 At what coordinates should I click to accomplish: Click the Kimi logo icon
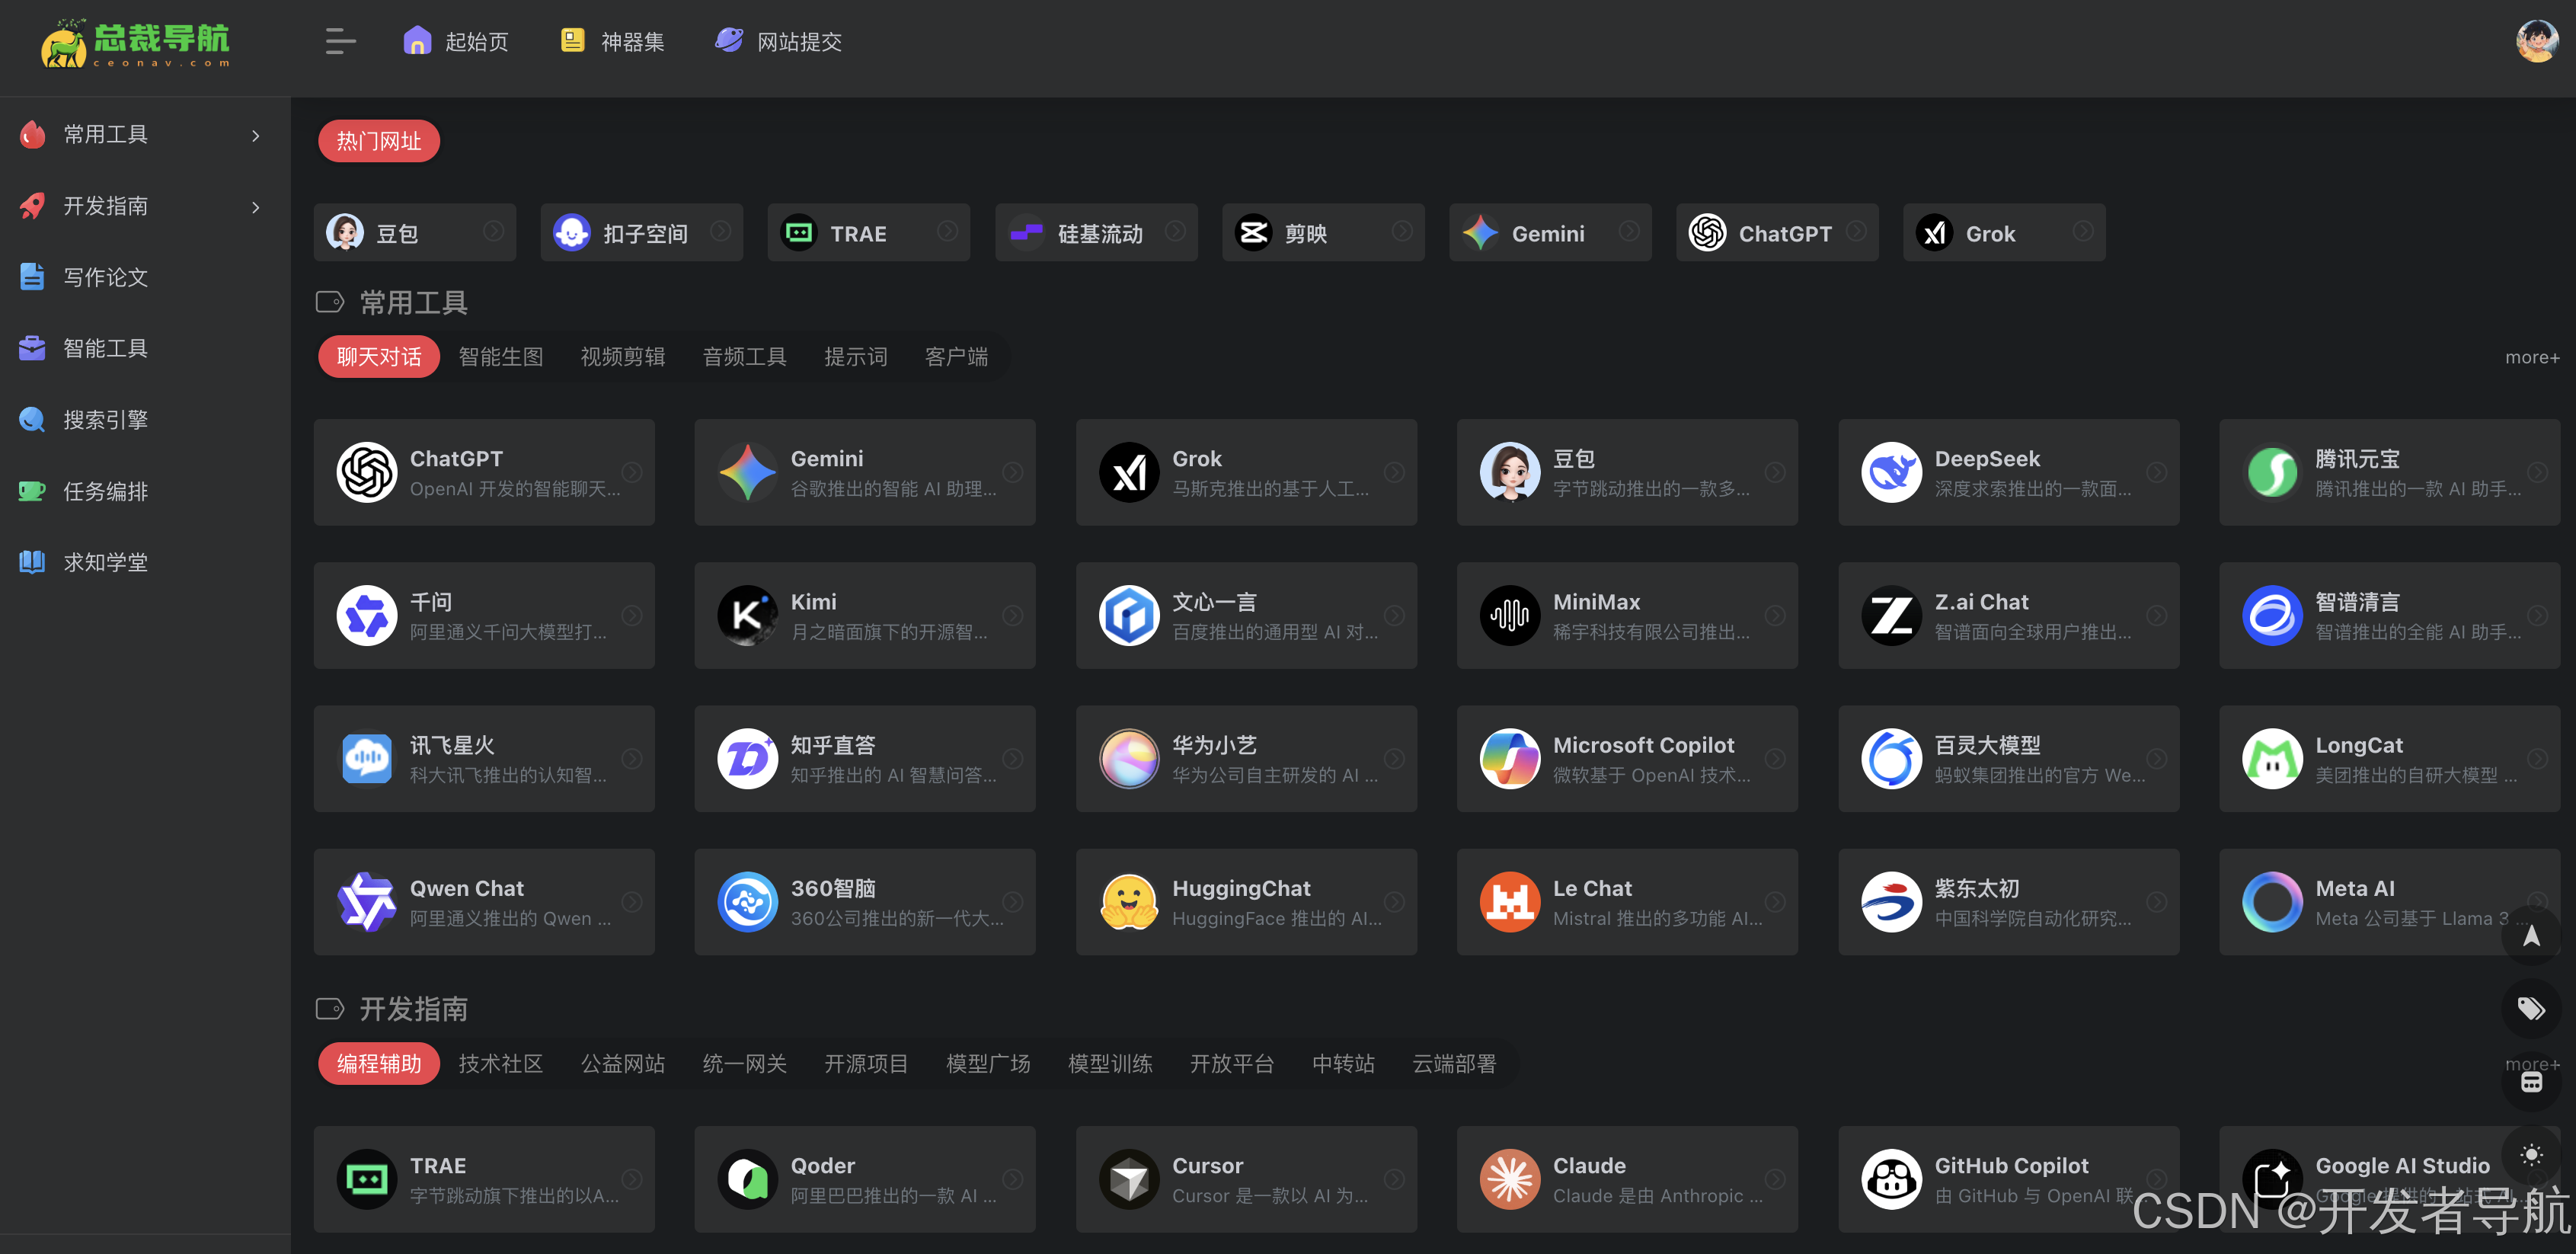coord(748,615)
